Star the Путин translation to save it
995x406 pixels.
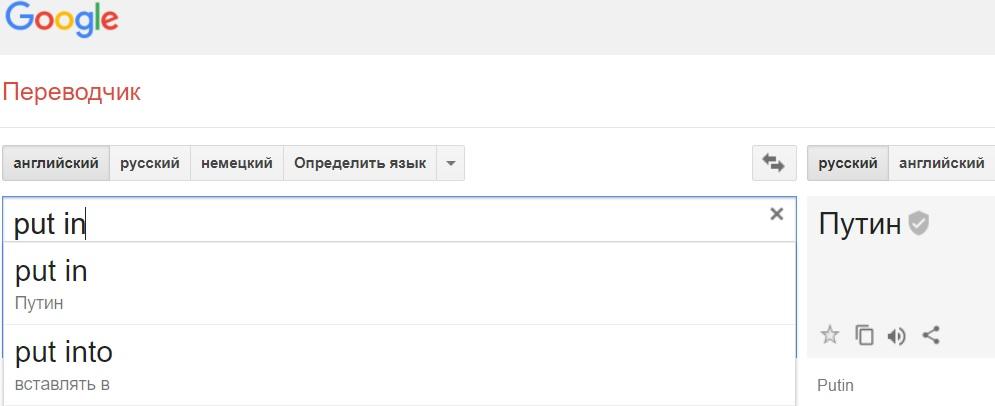(829, 335)
